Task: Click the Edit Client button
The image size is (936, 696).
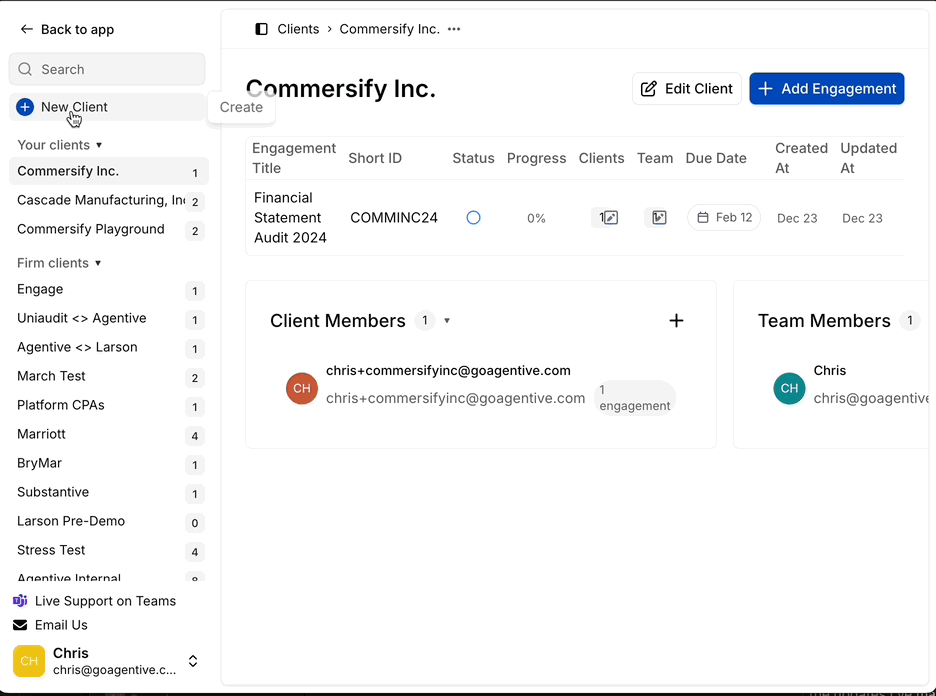Action: tap(686, 88)
